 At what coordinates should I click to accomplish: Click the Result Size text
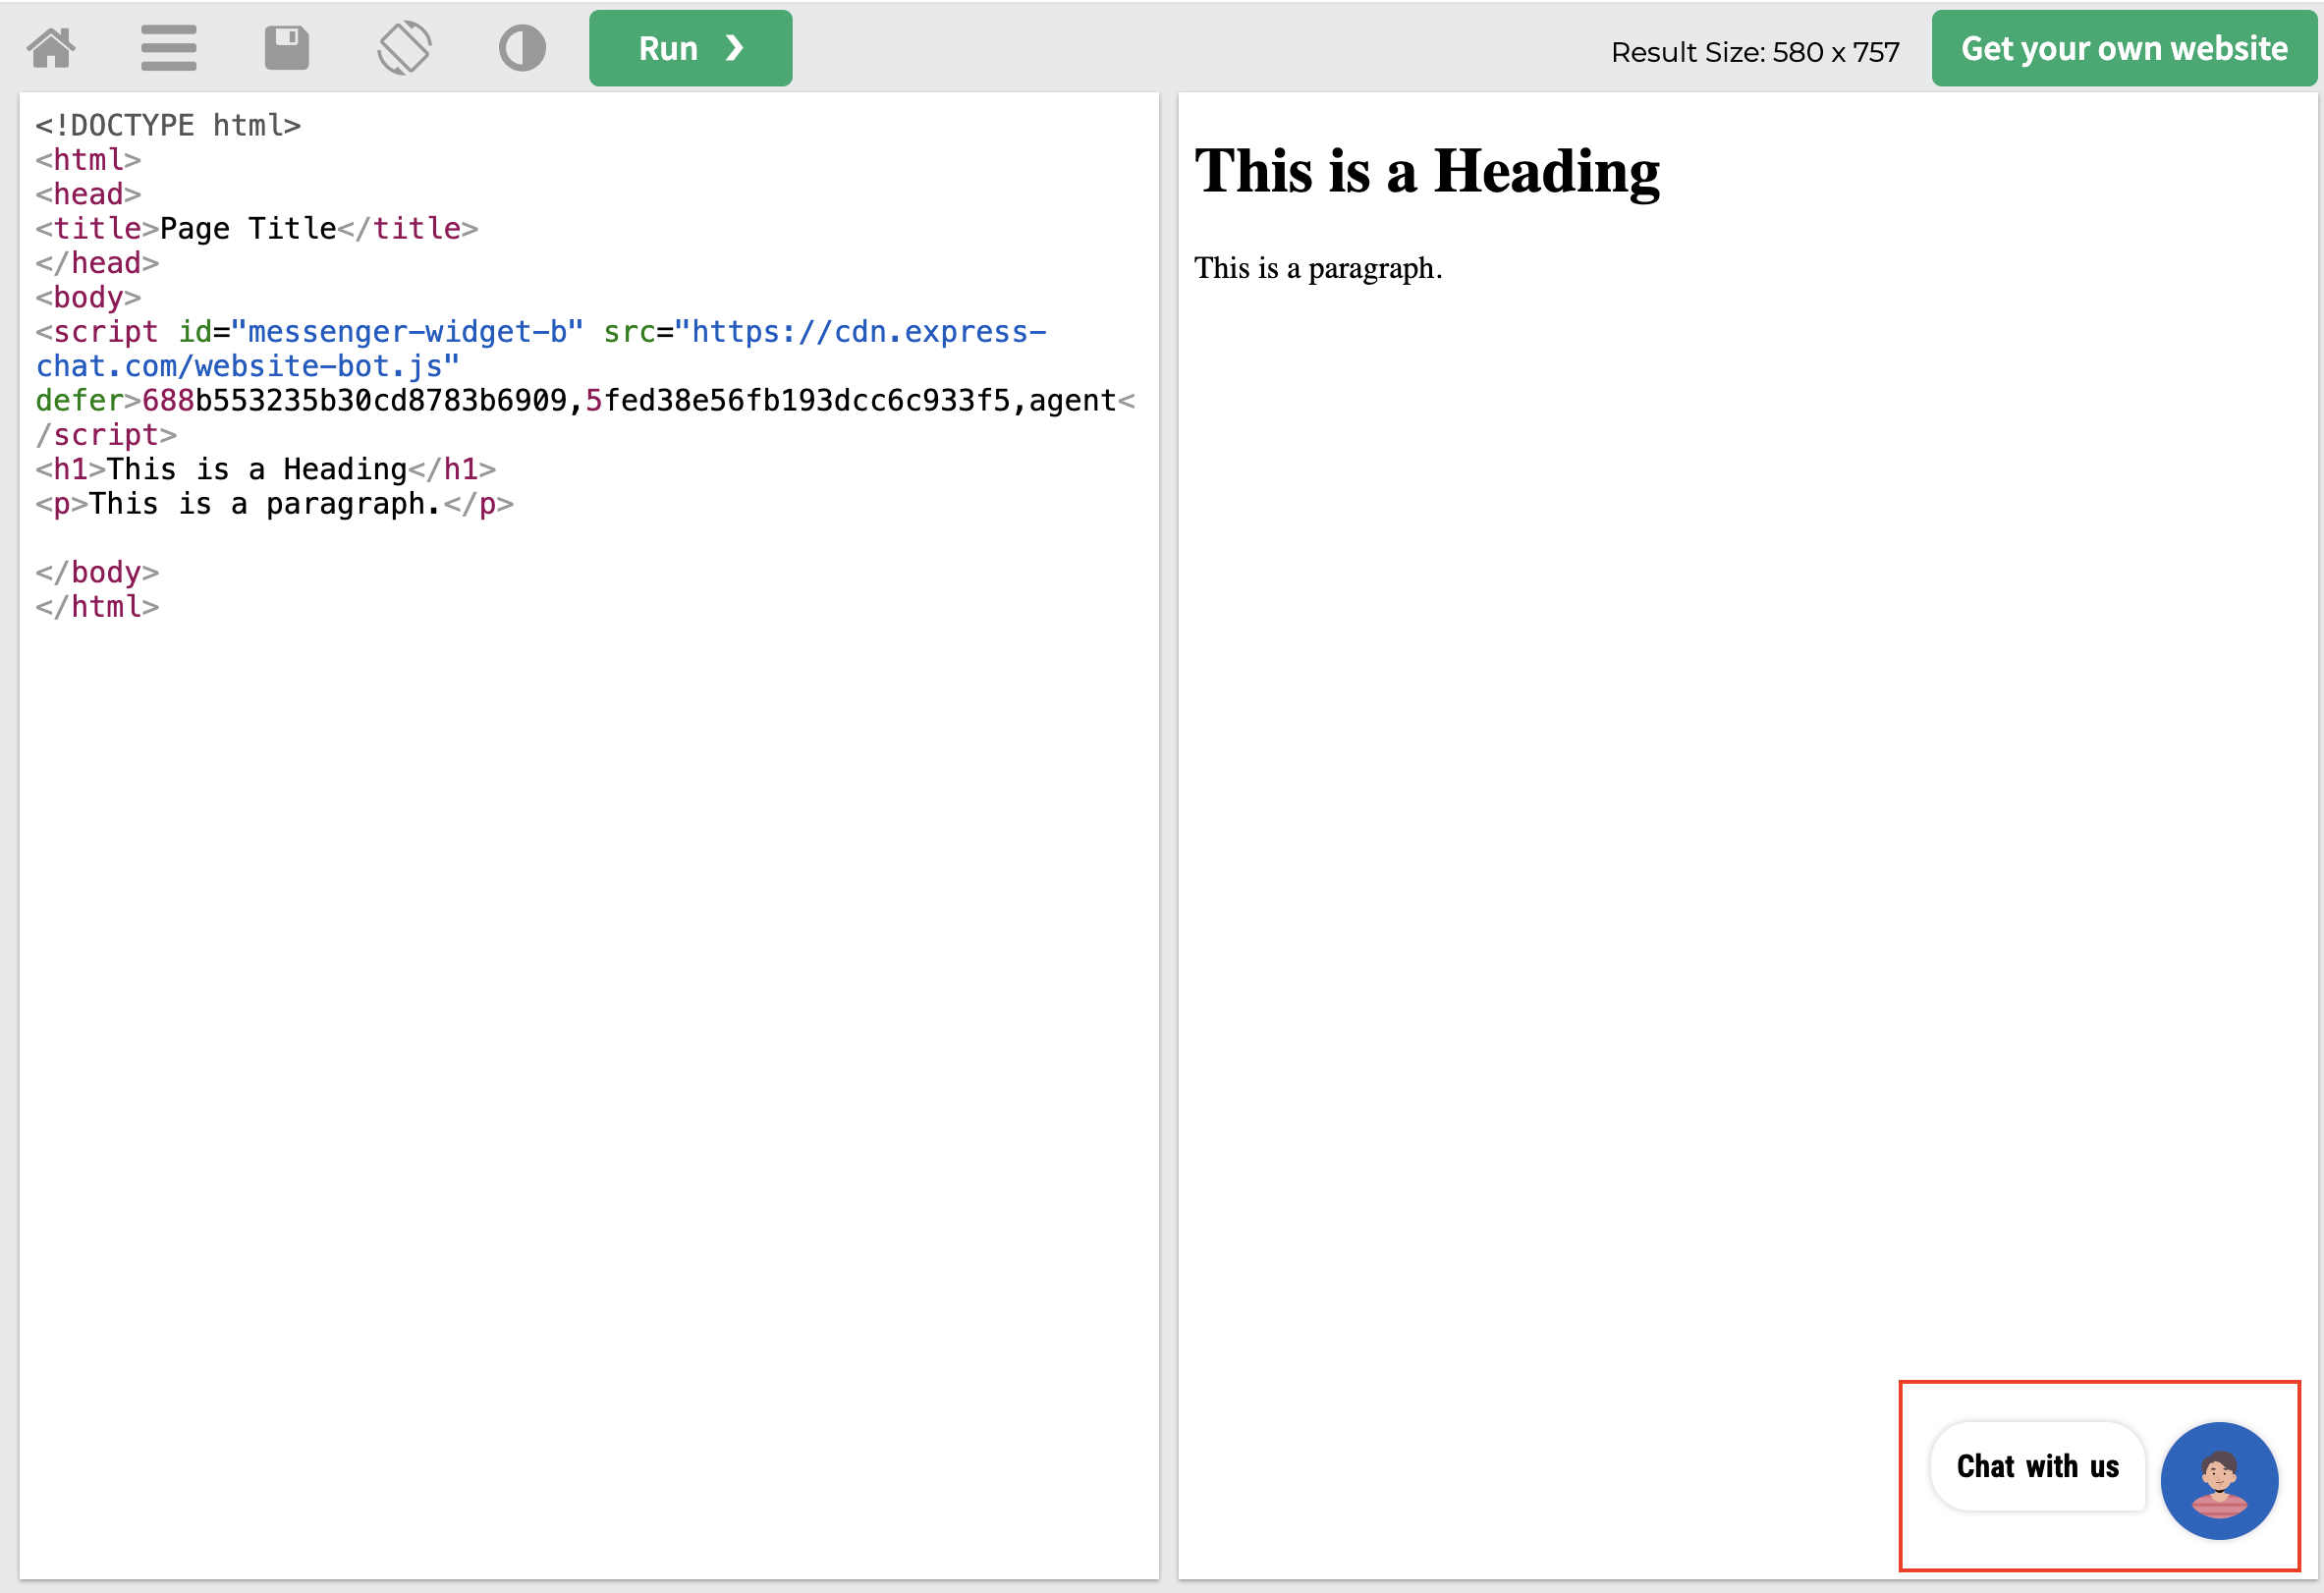click(1754, 52)
